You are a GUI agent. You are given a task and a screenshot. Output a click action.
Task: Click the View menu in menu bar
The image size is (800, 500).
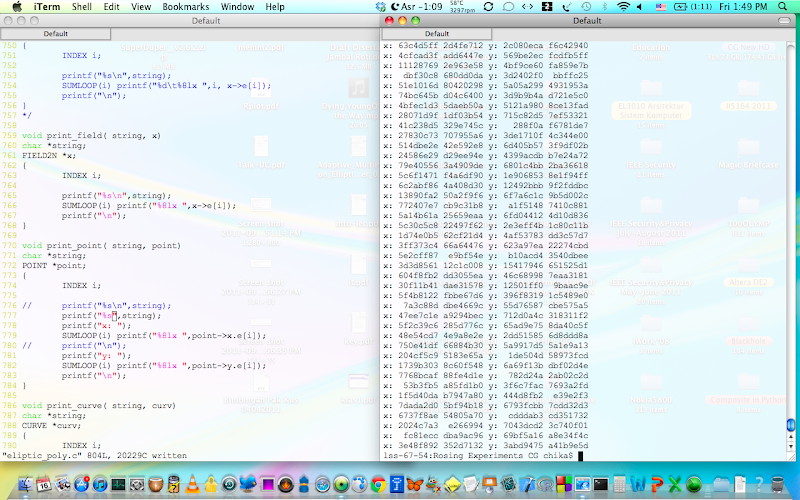(x=142, y=6)
